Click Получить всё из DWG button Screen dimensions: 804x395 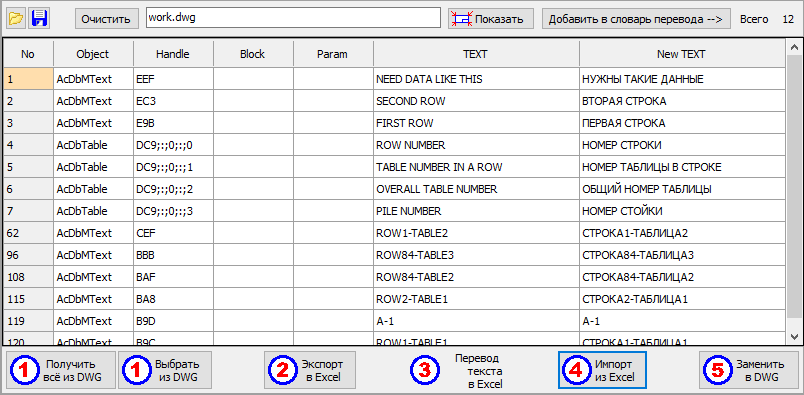[61, 370]
